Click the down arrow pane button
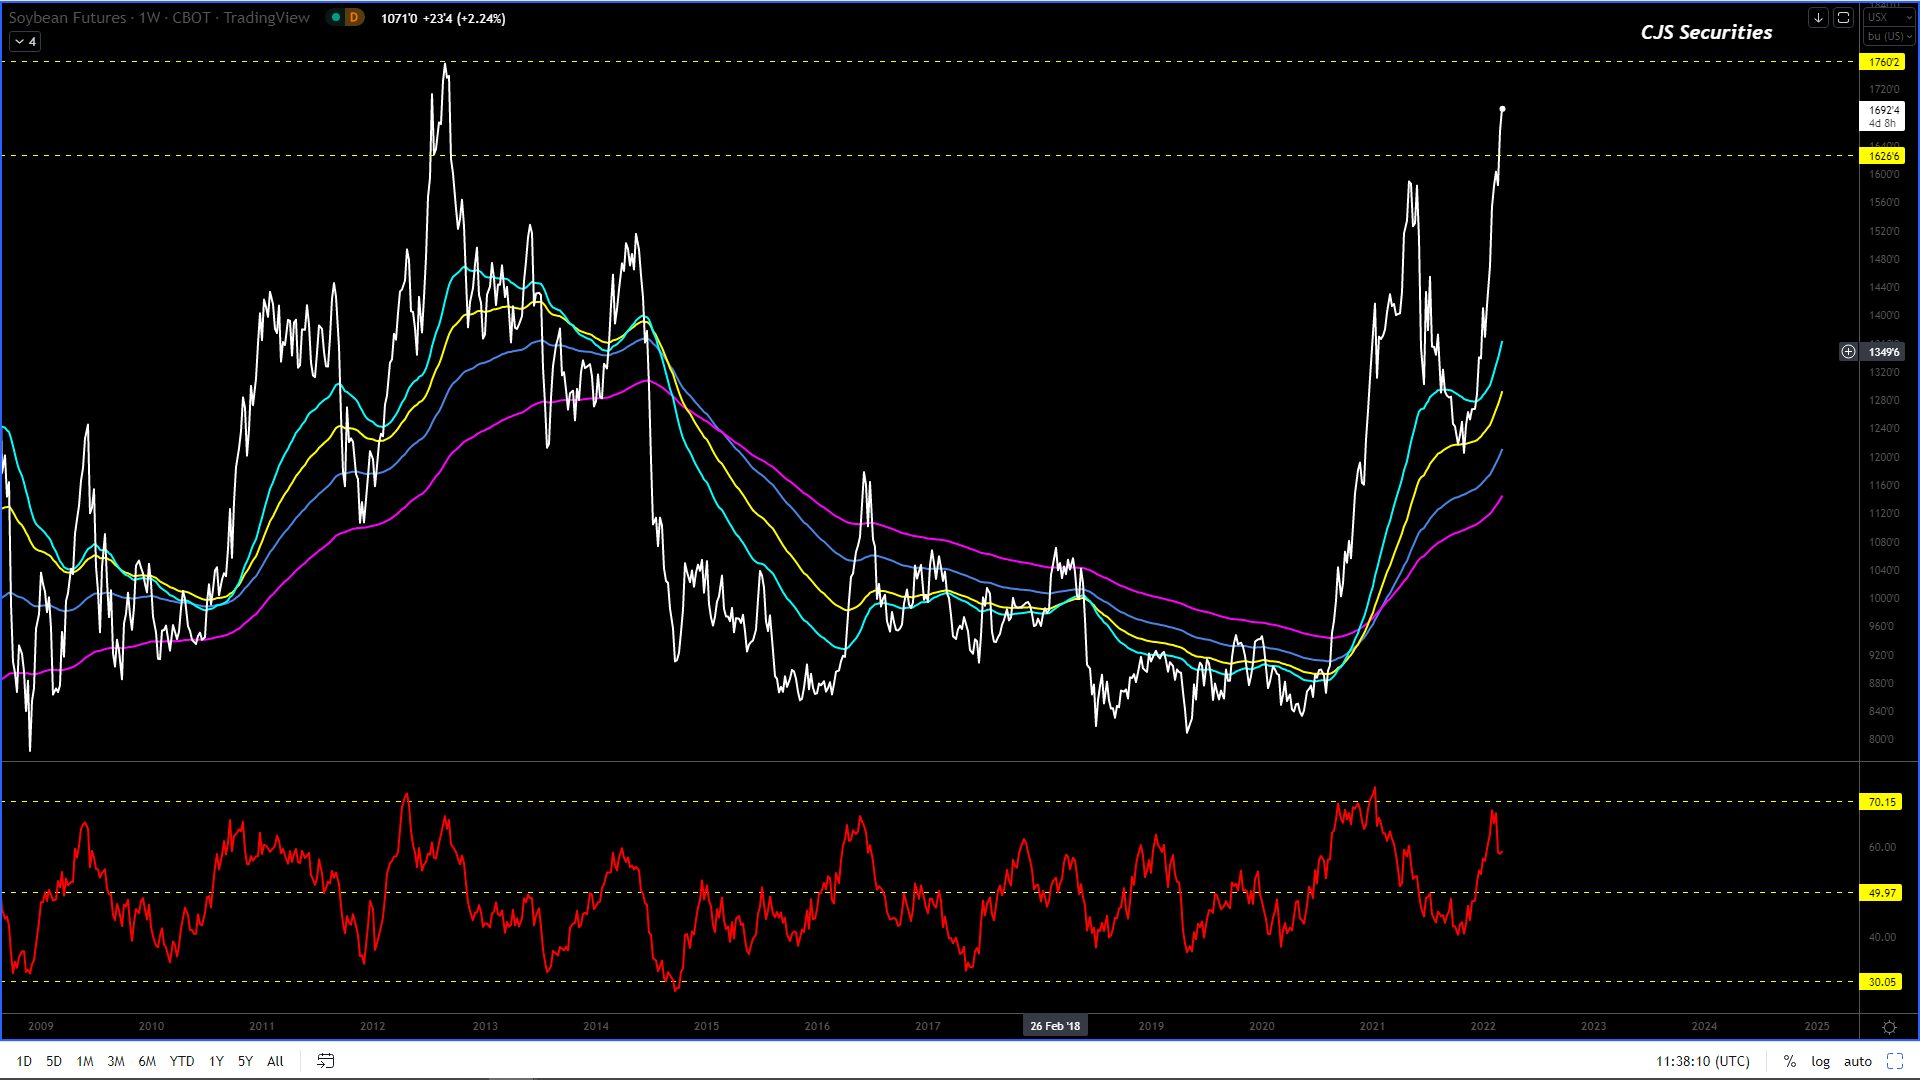This screenshot has width=1920, height=1080. (x=1818, y=18)
